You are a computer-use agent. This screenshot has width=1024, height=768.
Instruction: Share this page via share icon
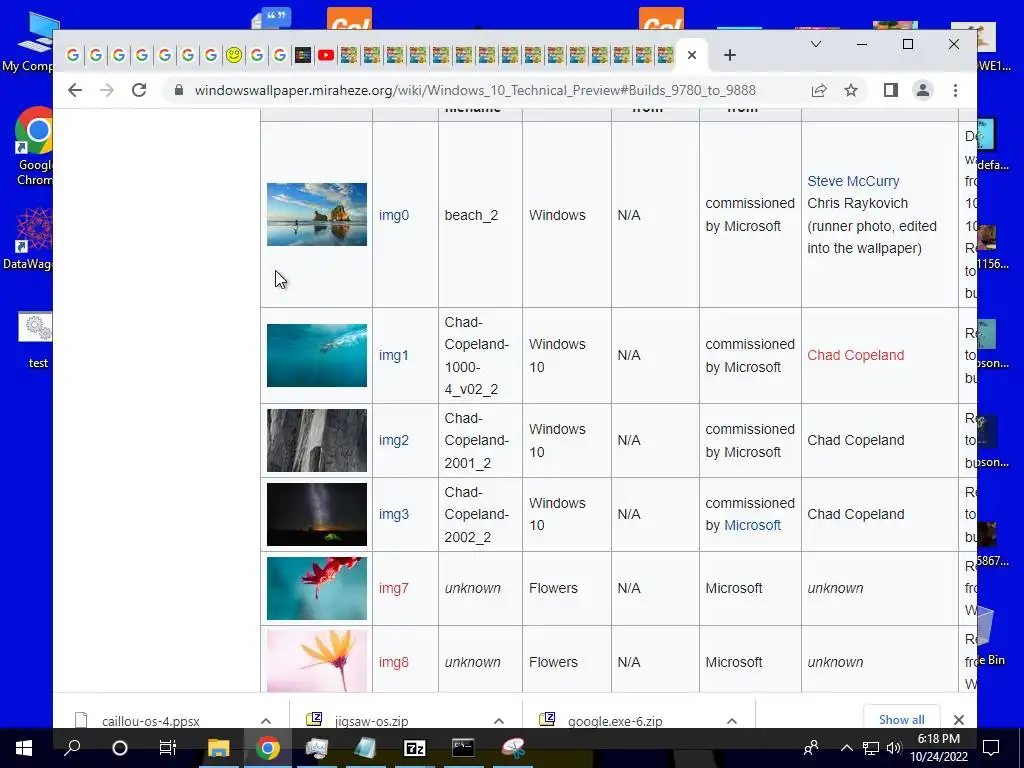pyautogui.click(x=819, y=90)
